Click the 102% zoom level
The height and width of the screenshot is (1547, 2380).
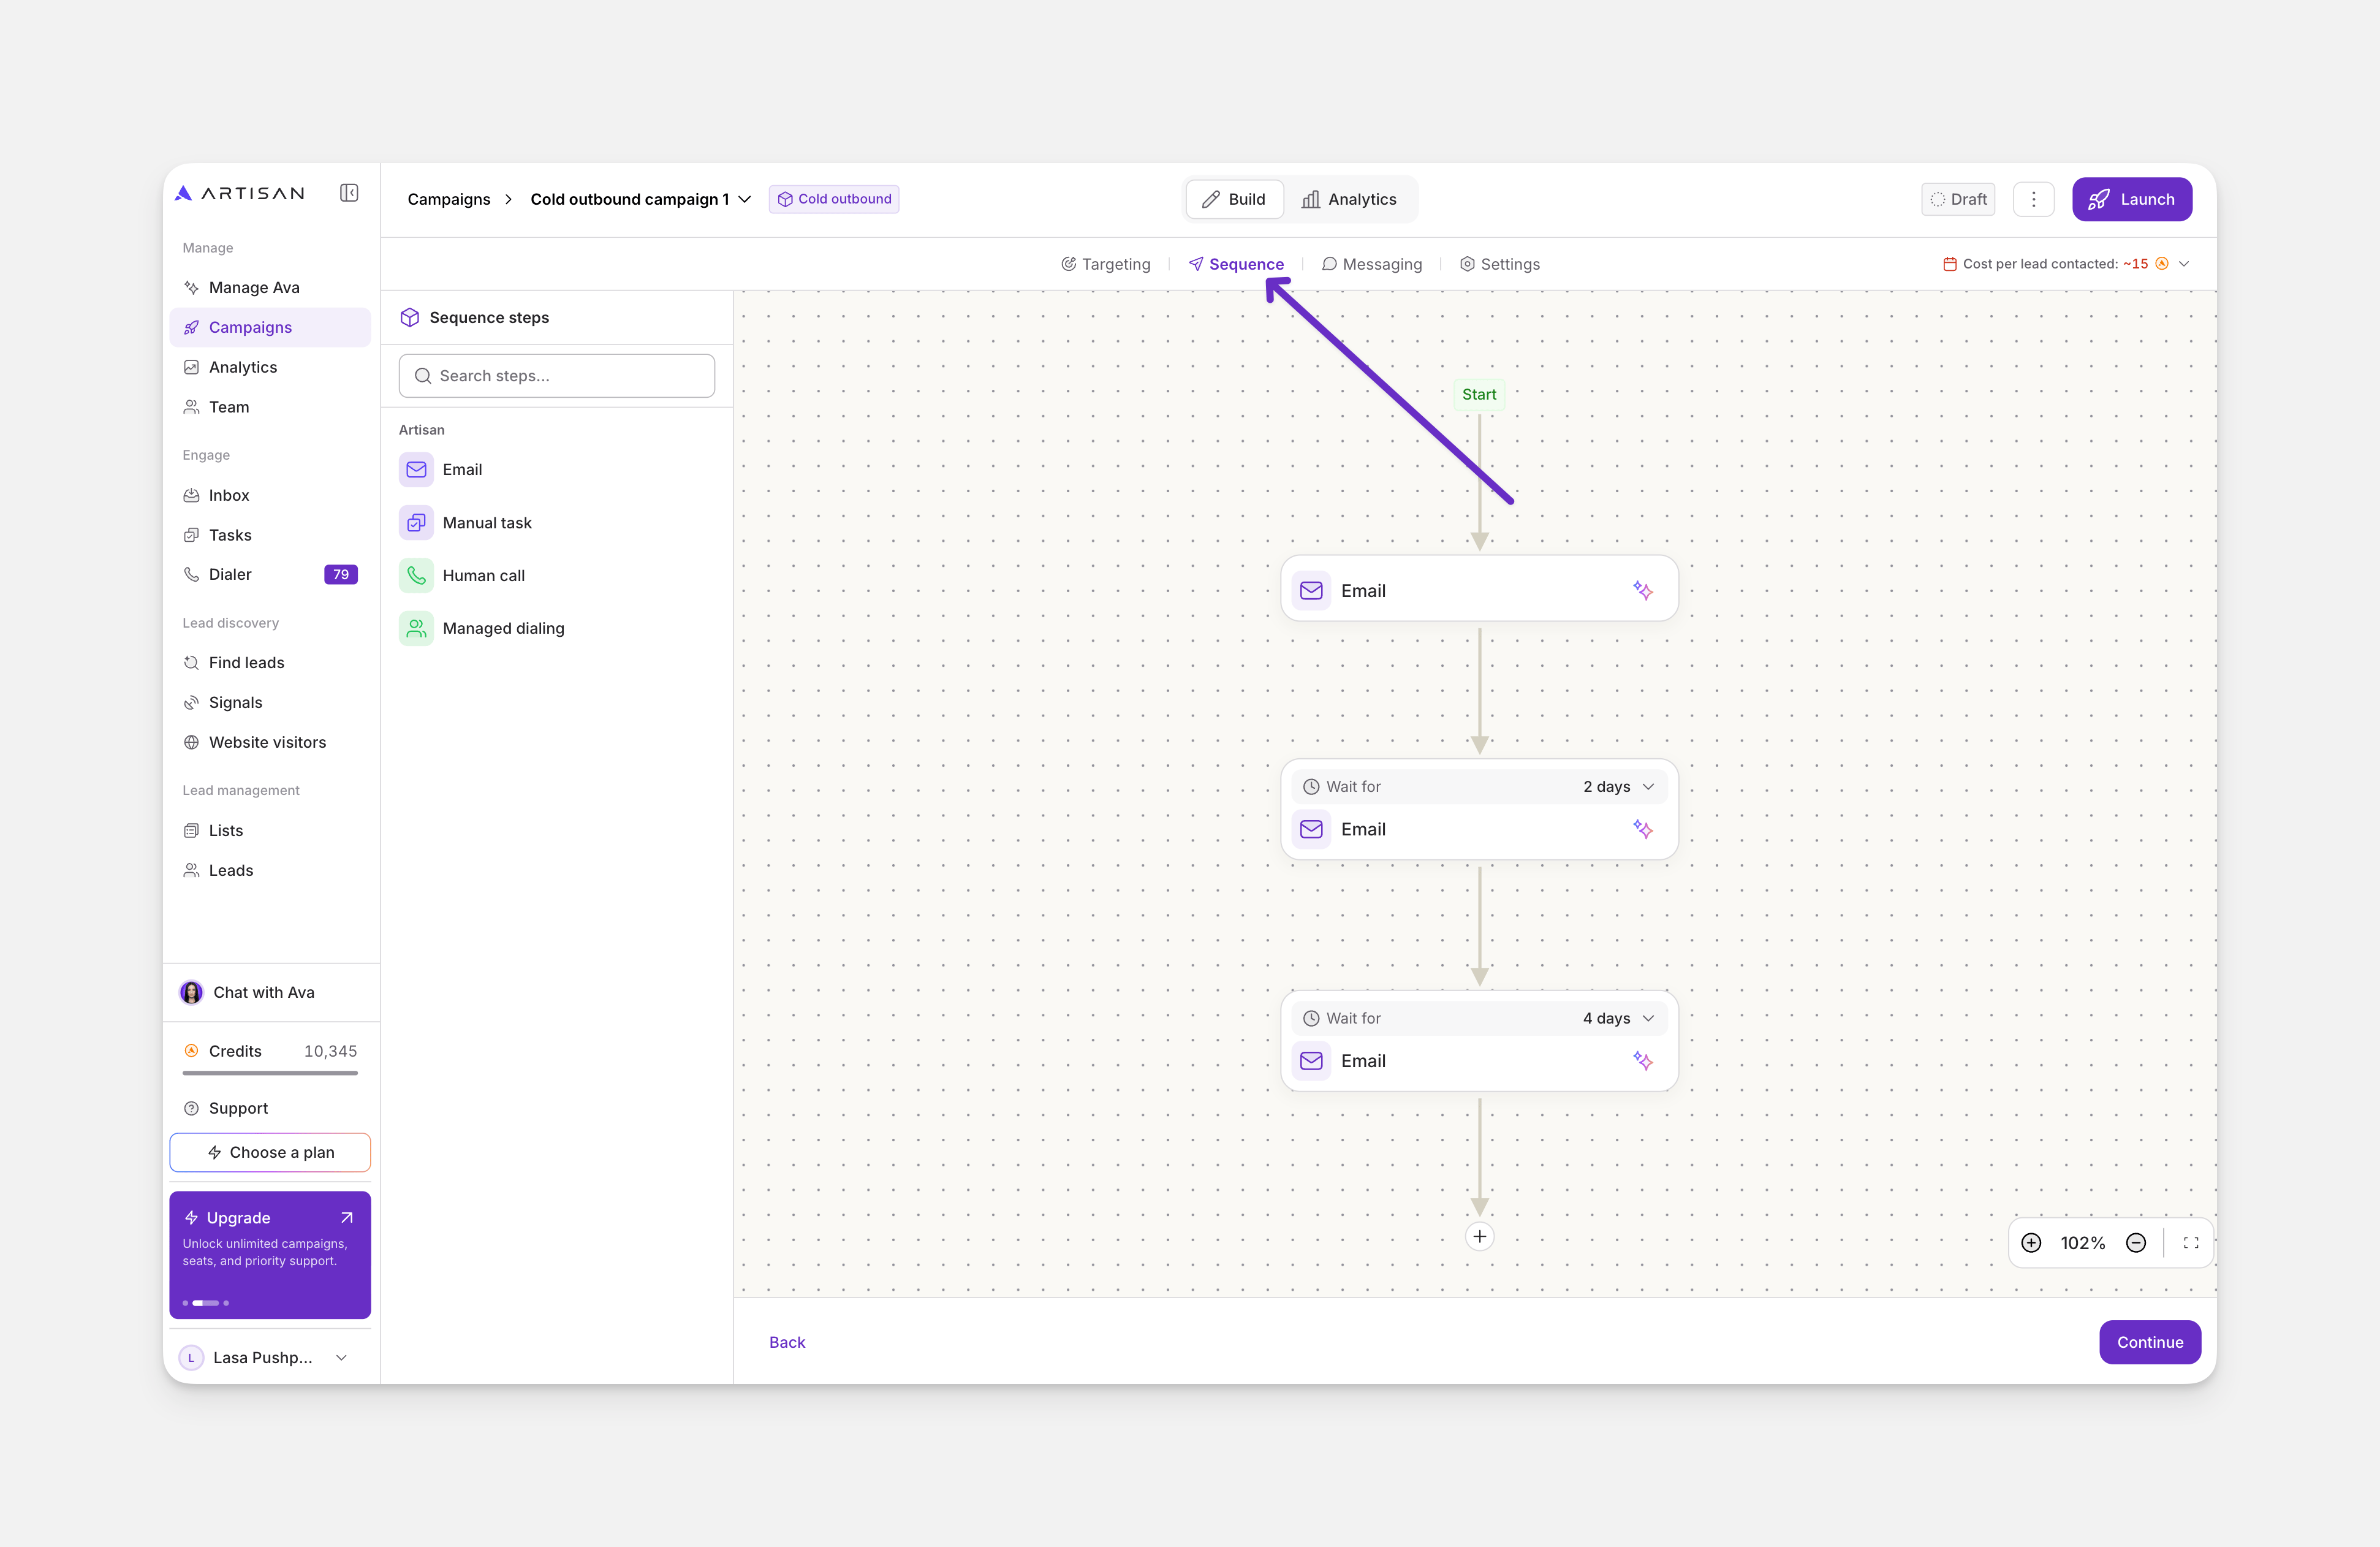point(2083,1243)
